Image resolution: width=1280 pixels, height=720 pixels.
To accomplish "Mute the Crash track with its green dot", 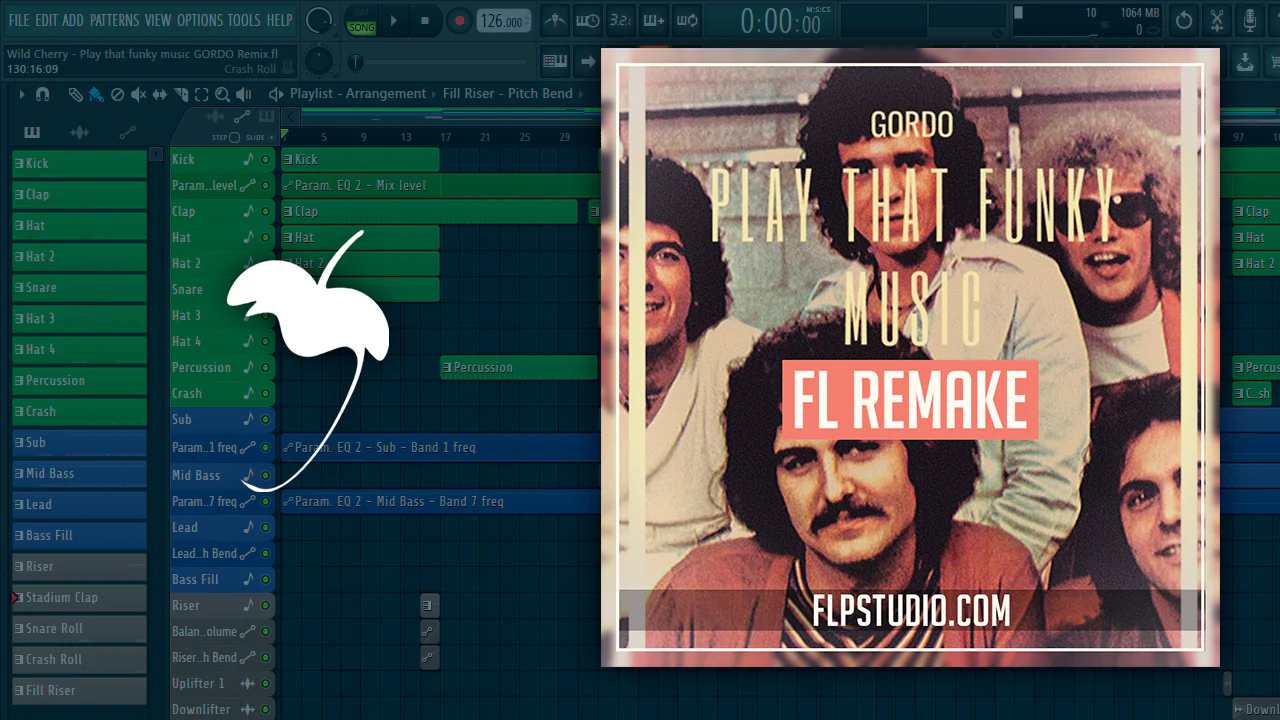I will 265,393.
